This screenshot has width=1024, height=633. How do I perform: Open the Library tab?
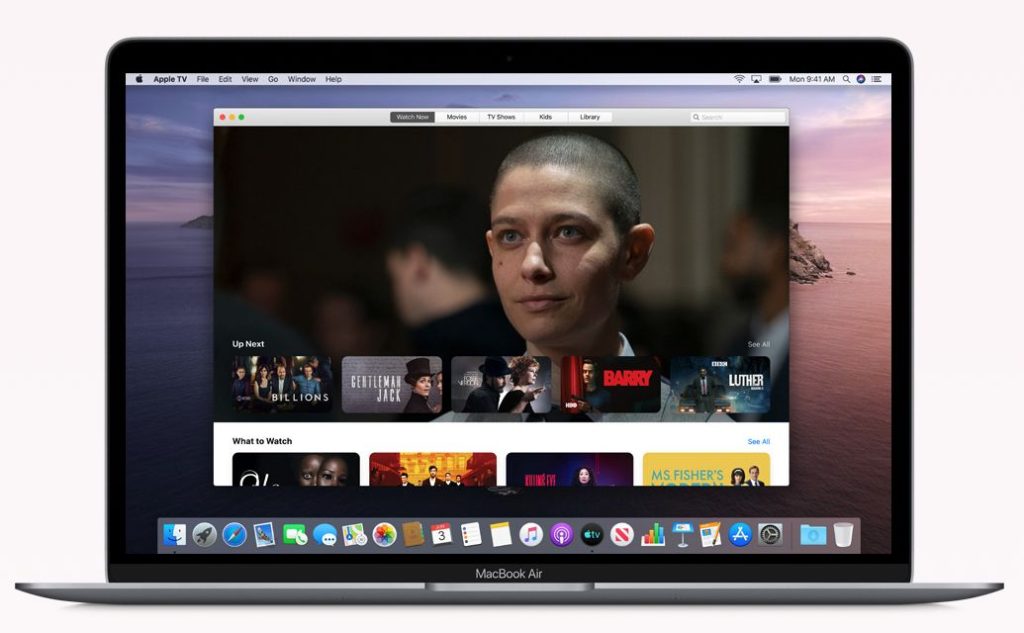590,117
